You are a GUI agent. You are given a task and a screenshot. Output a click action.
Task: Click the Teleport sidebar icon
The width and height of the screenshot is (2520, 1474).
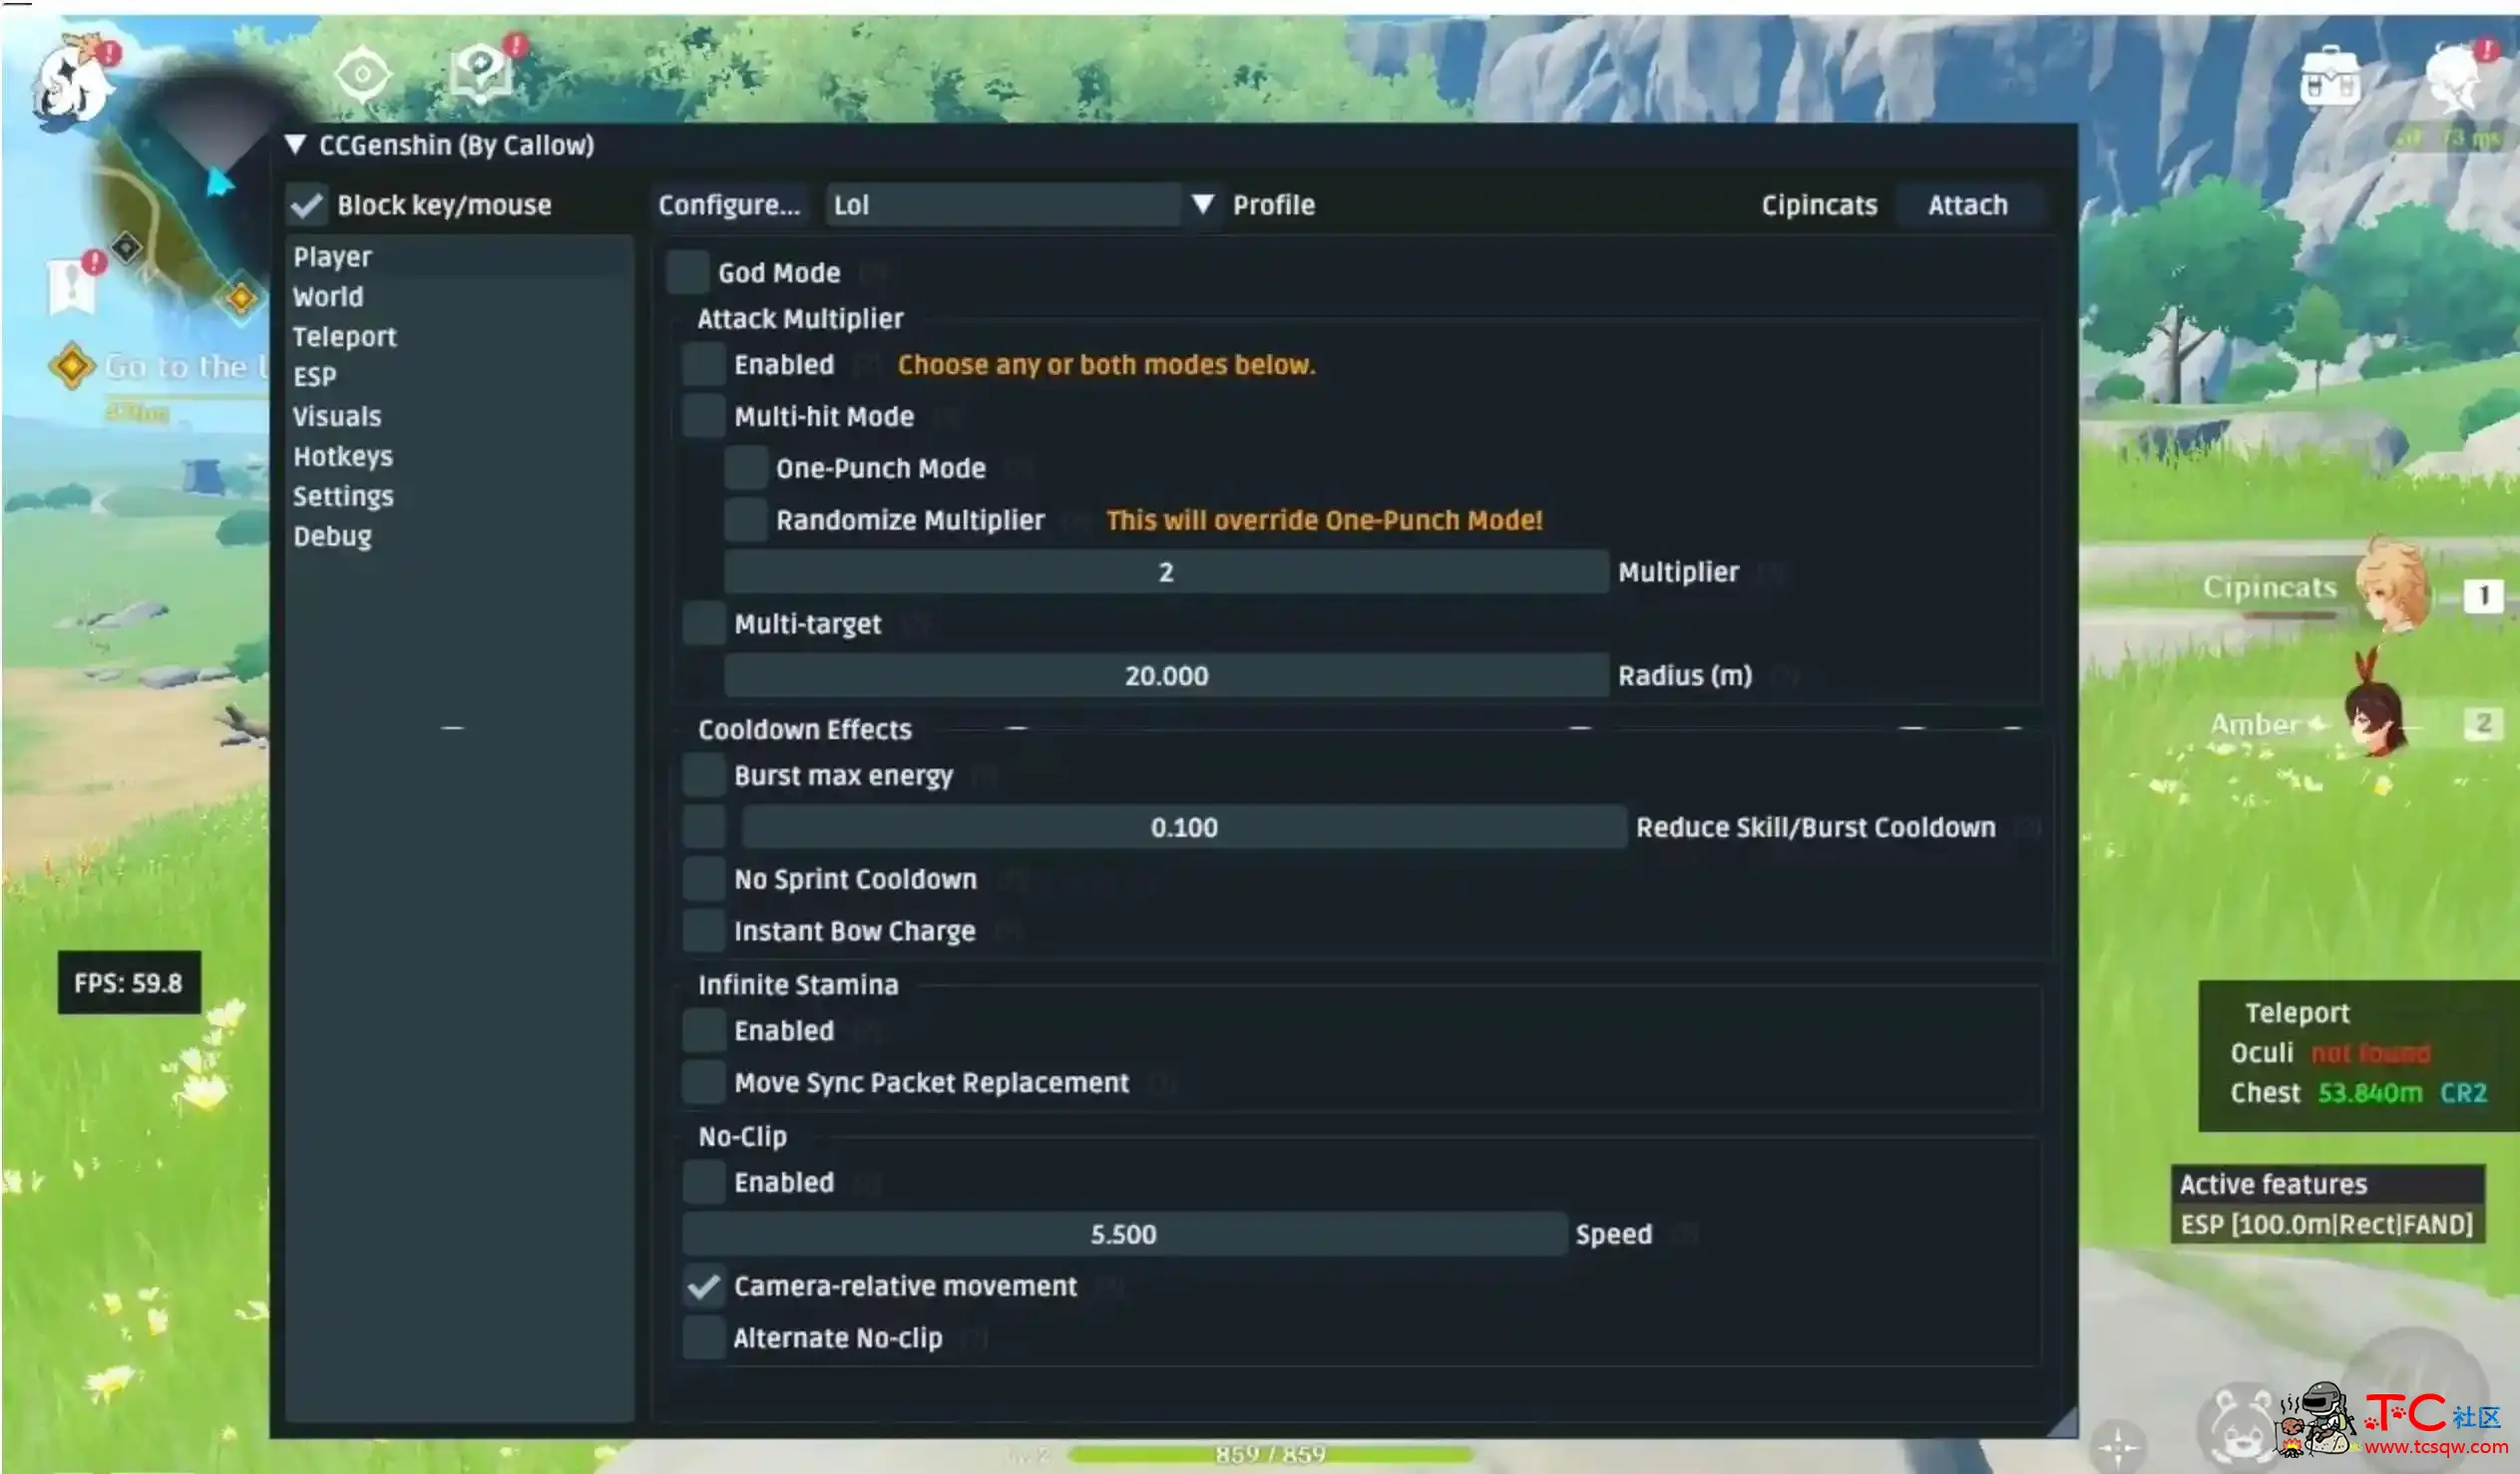344,335
